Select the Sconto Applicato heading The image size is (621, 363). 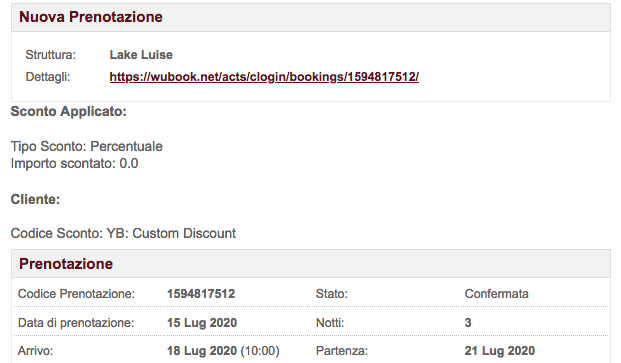coord(69,111)
